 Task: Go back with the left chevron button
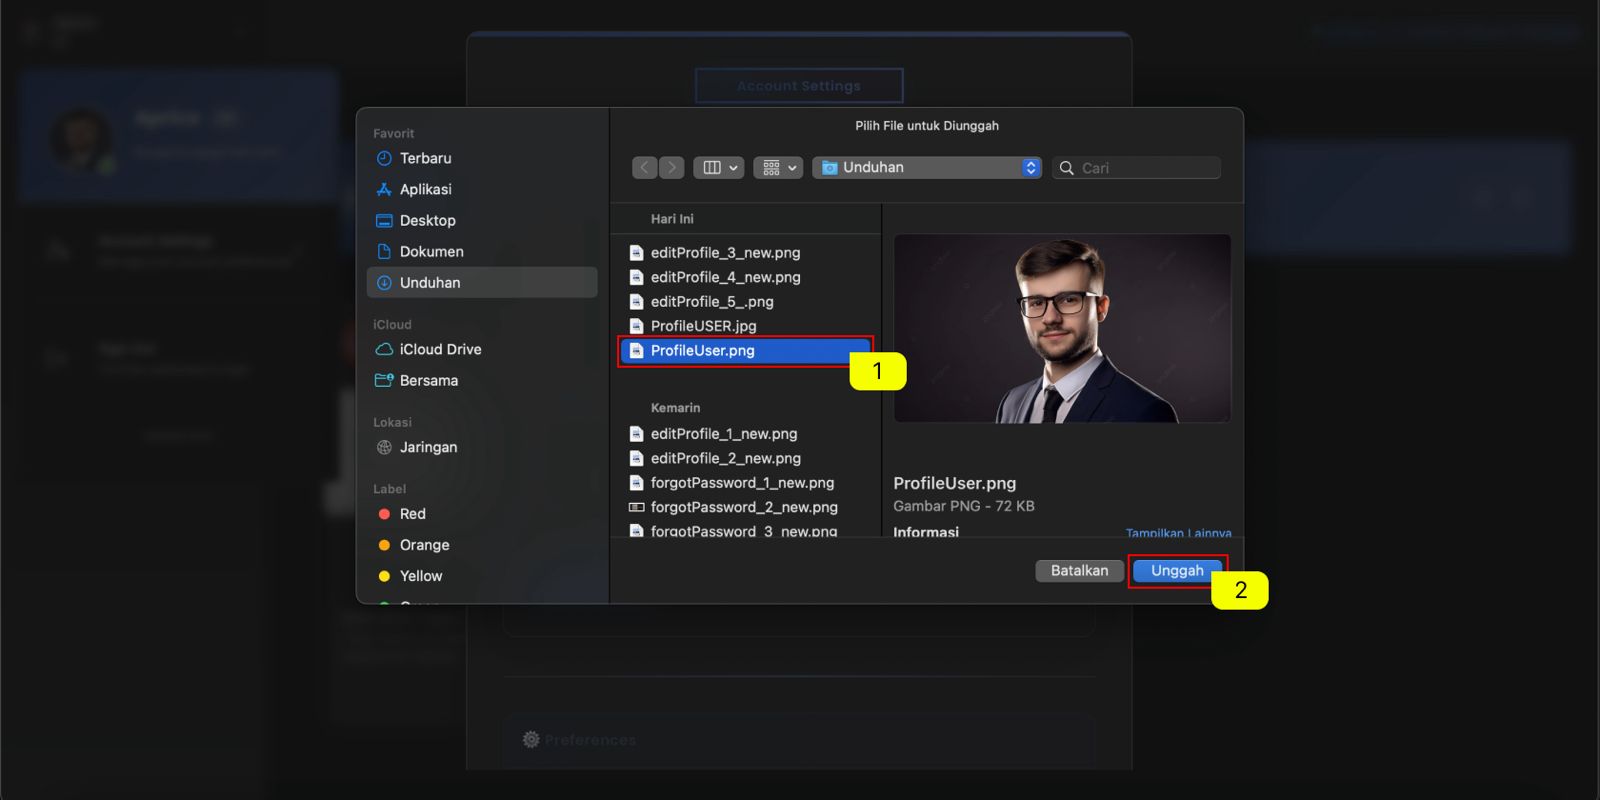[645, 168]
